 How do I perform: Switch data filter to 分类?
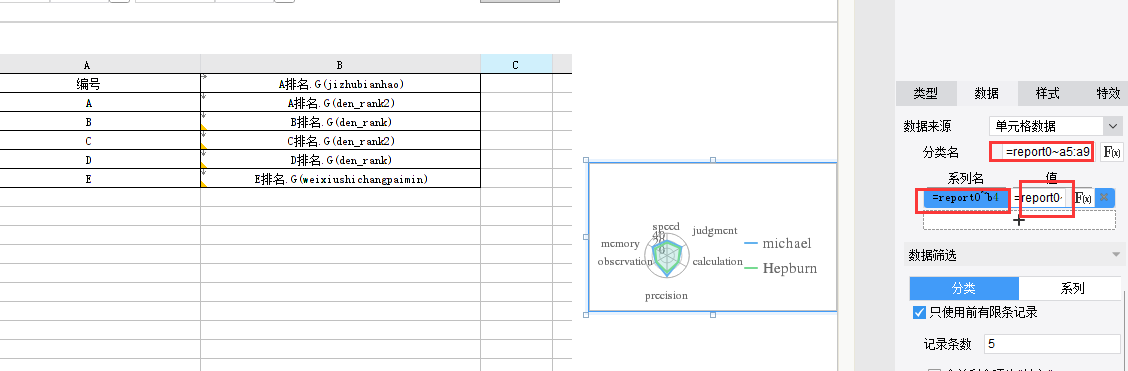(x=964, y=288)
